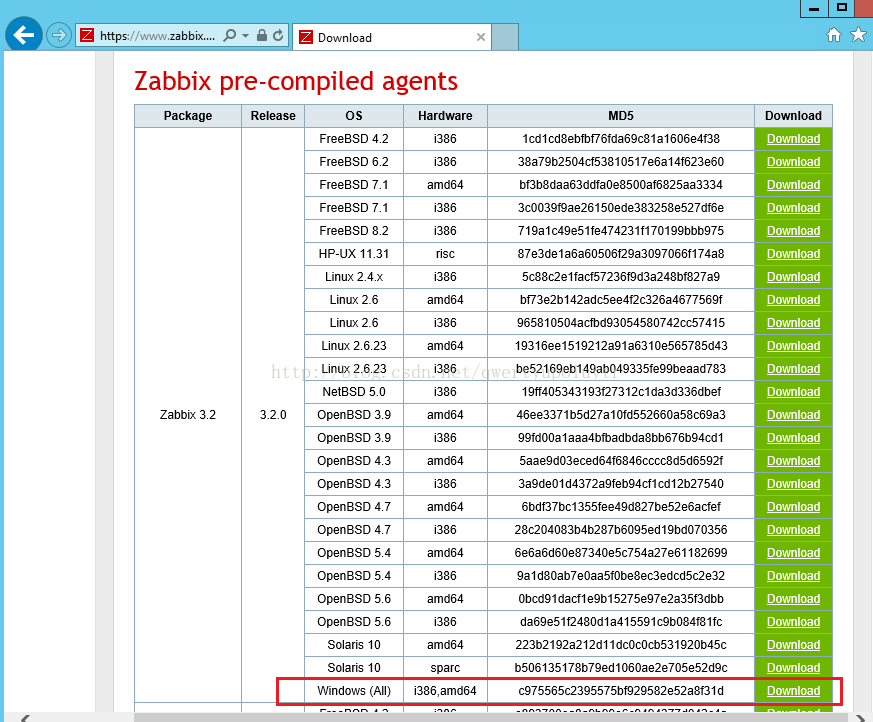
Task: Click the Release column header
Action: click(x=273, y=116)
